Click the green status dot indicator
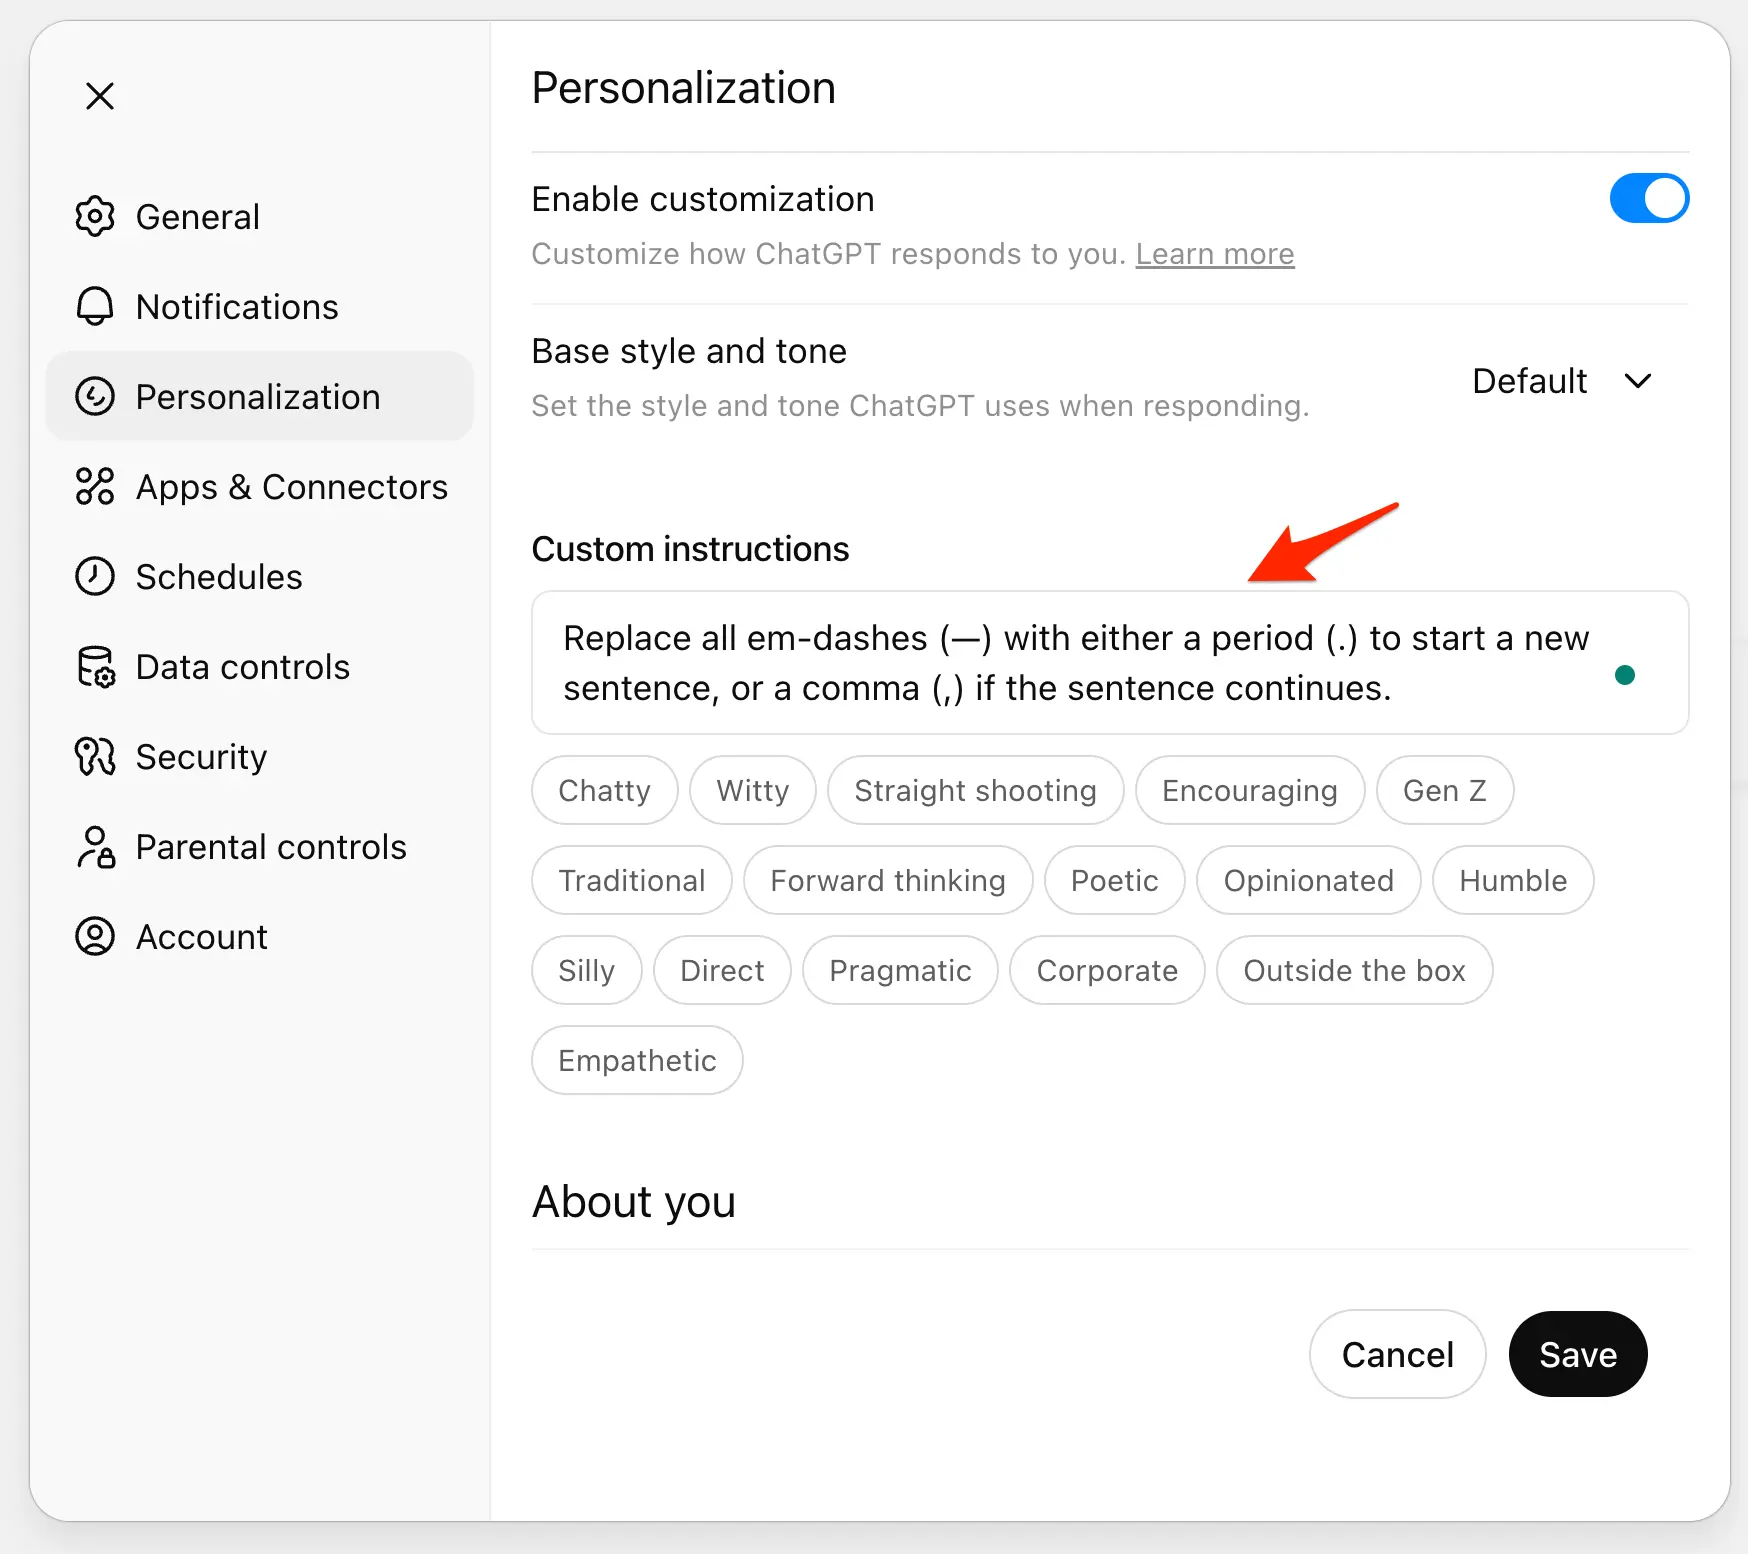Viewport: 1748px width, 1554px height. [1625, 675]
